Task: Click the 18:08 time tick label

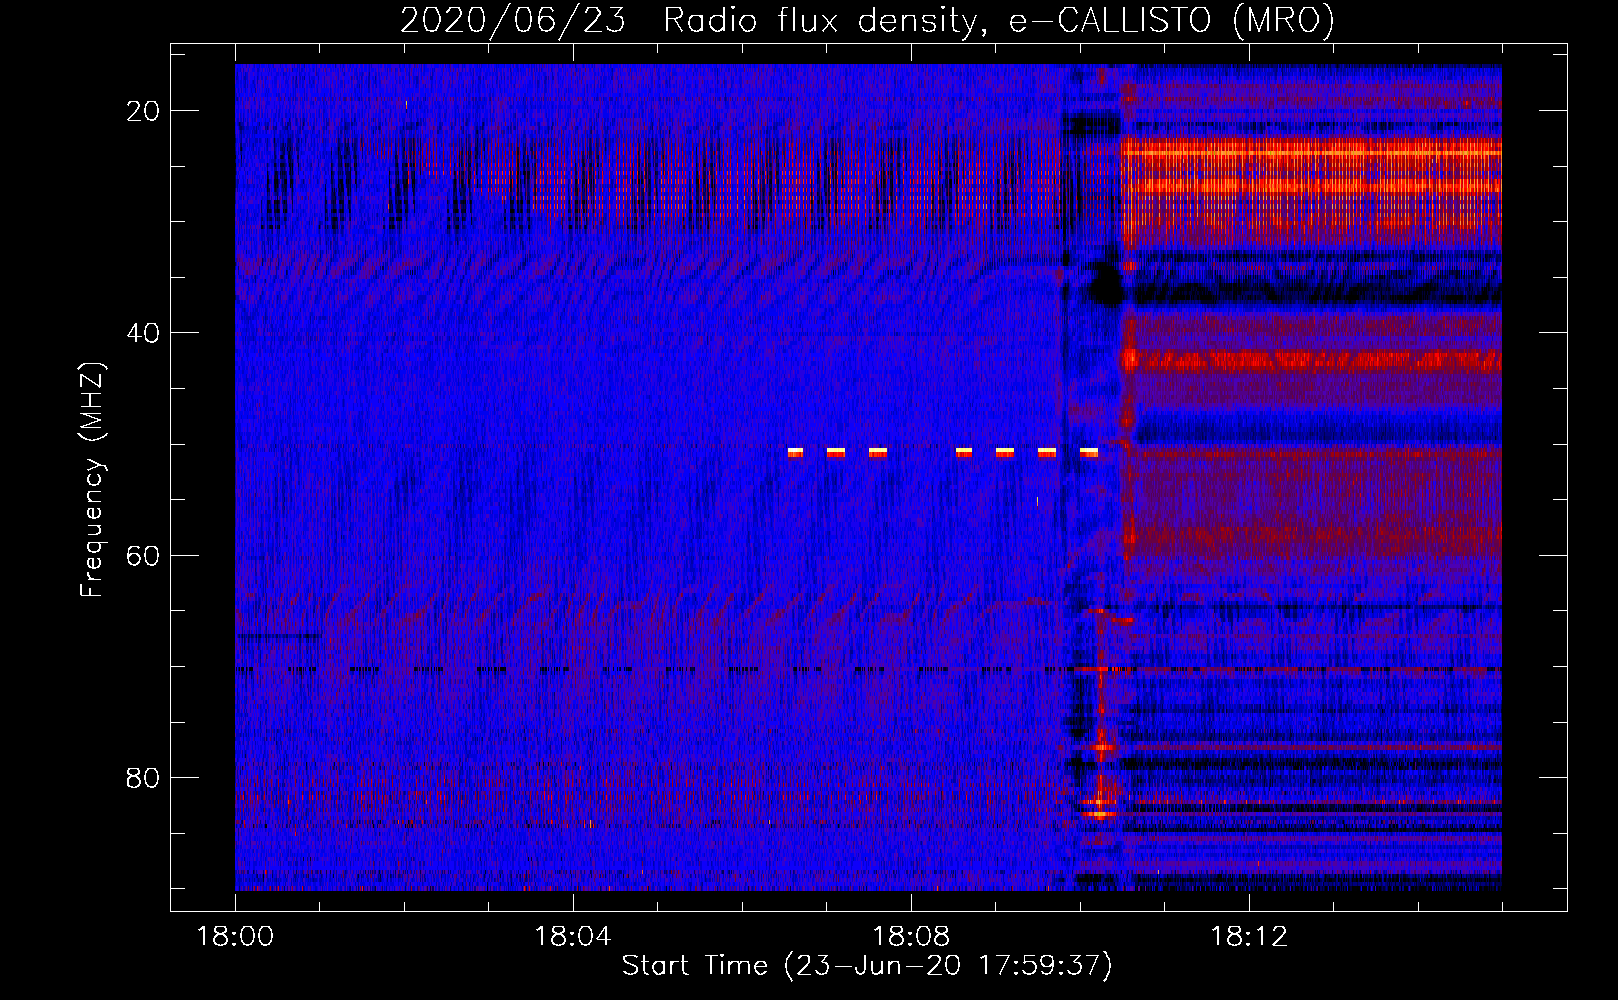Action: tap(910, 937)
